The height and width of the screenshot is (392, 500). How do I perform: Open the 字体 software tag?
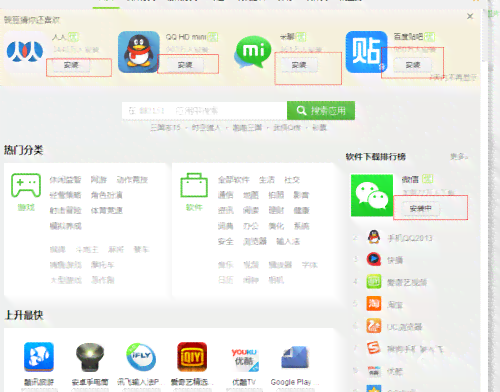(309, 265)
